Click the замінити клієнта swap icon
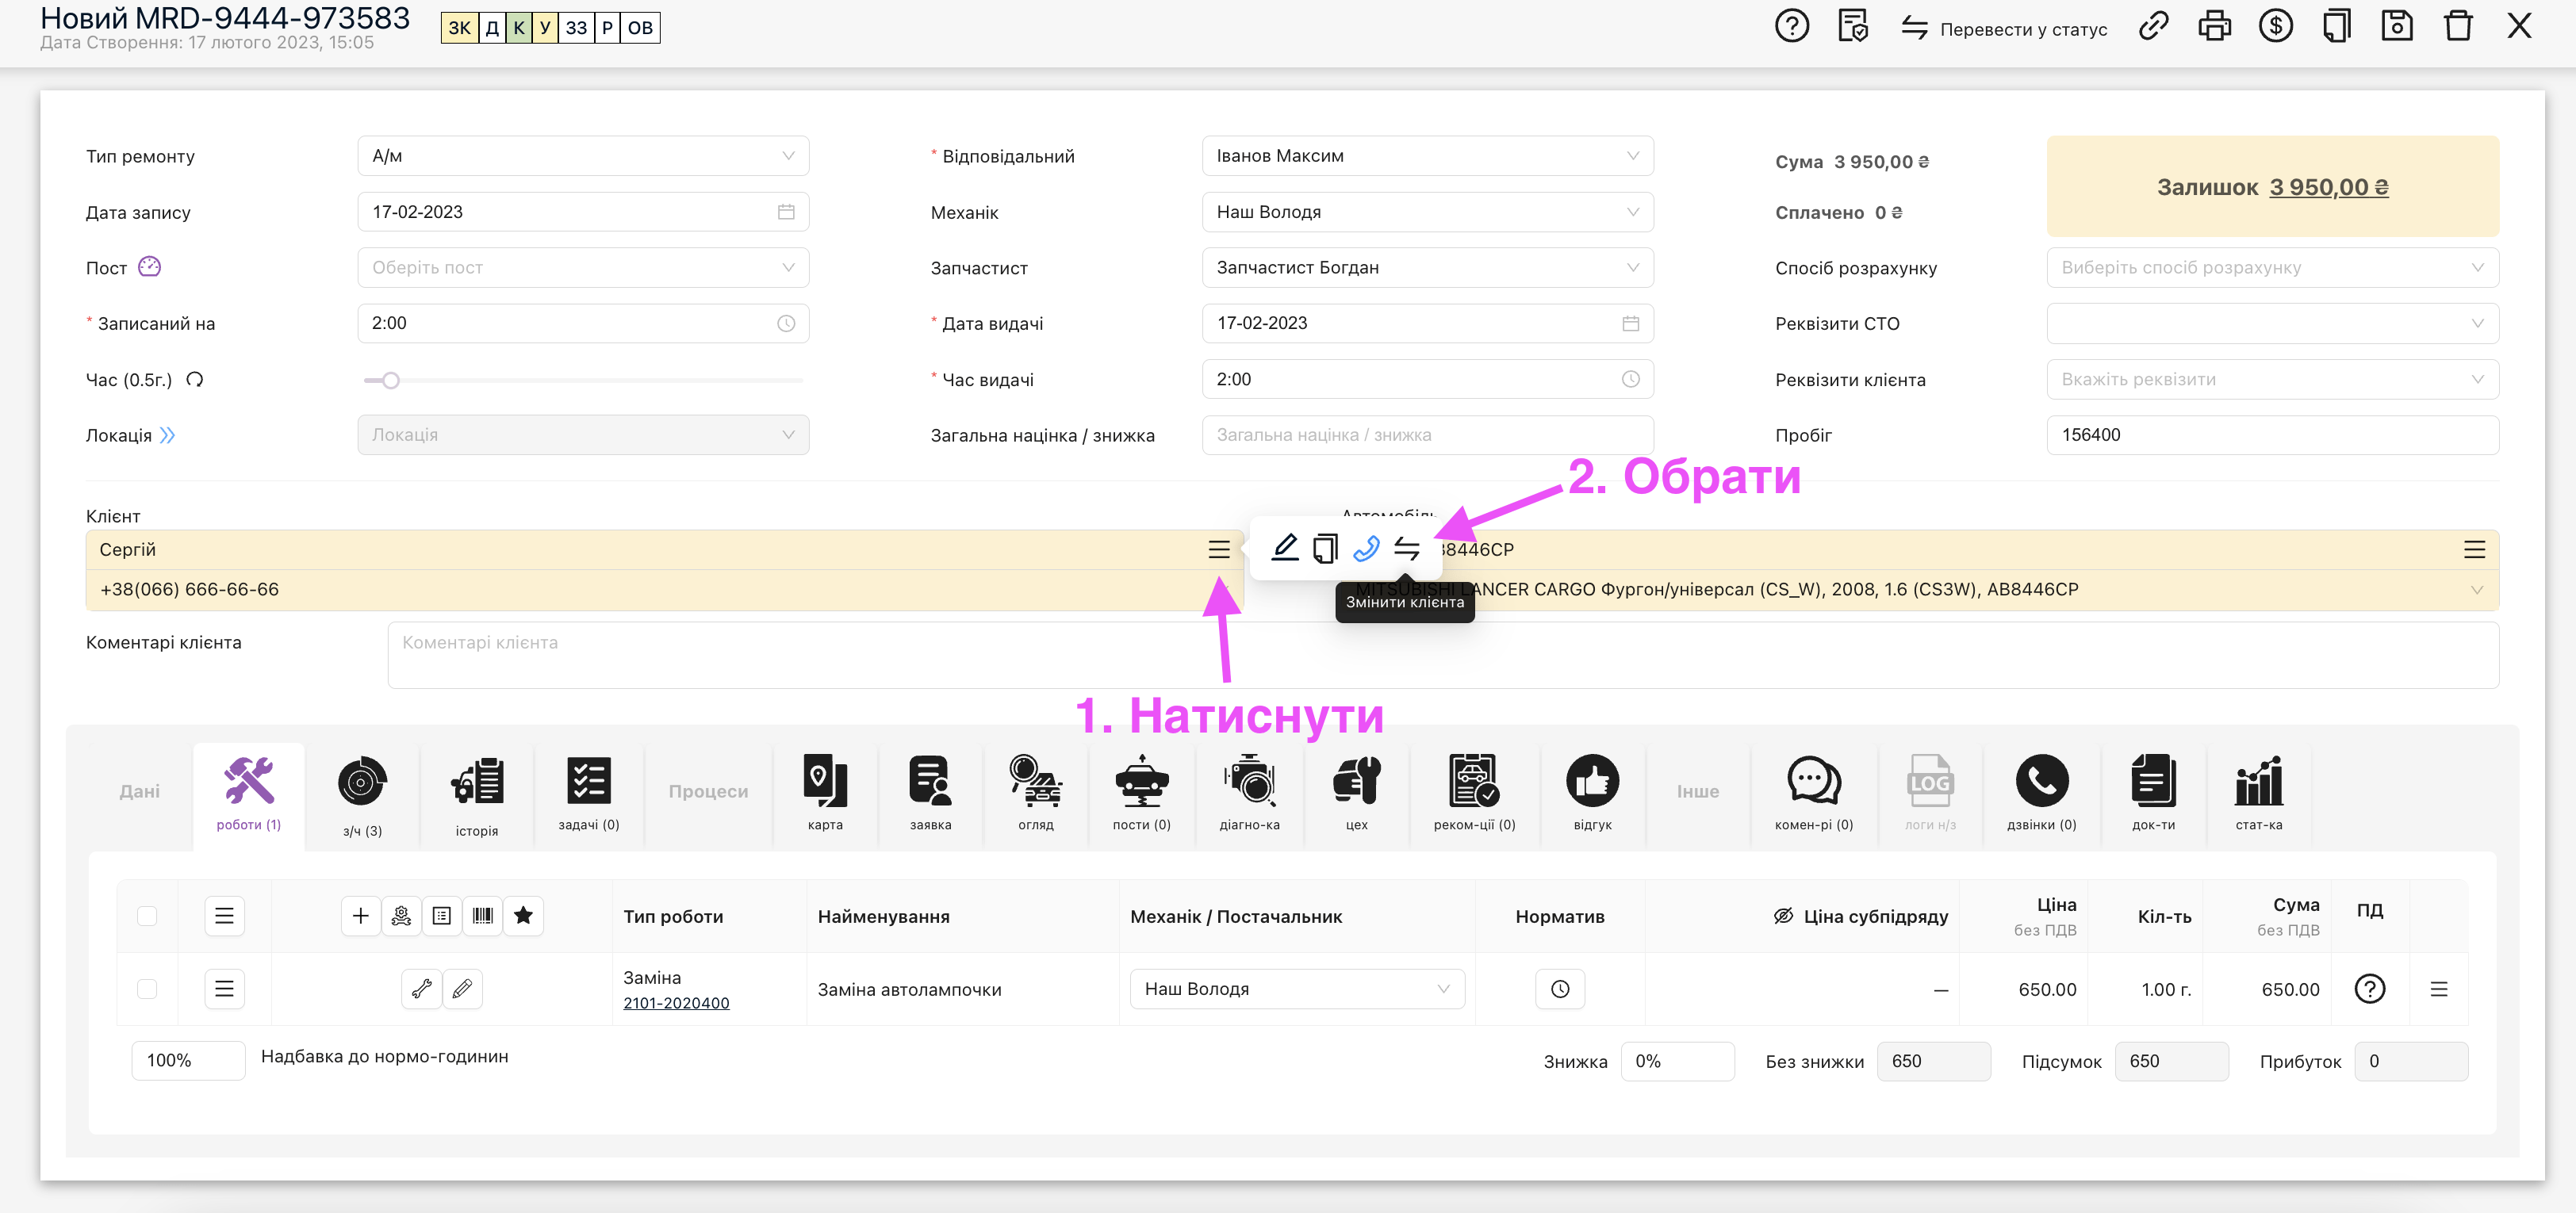Image resolution: width=2576 pixels, height=1213 pixels. 1405,550
